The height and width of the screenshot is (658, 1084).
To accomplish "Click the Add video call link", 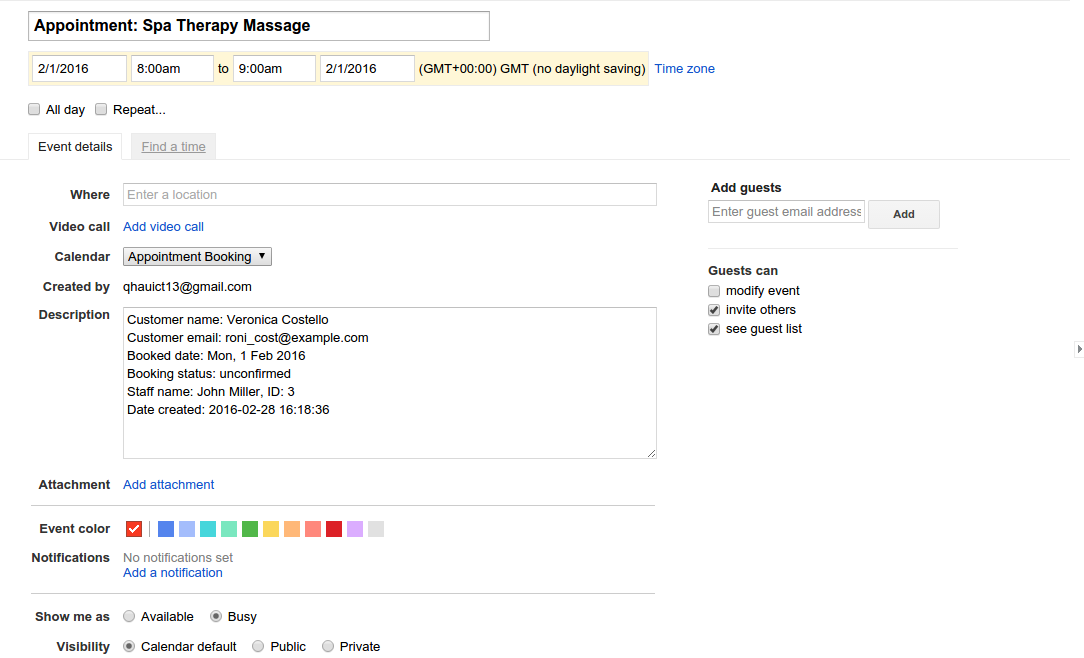I will [163, 227].
